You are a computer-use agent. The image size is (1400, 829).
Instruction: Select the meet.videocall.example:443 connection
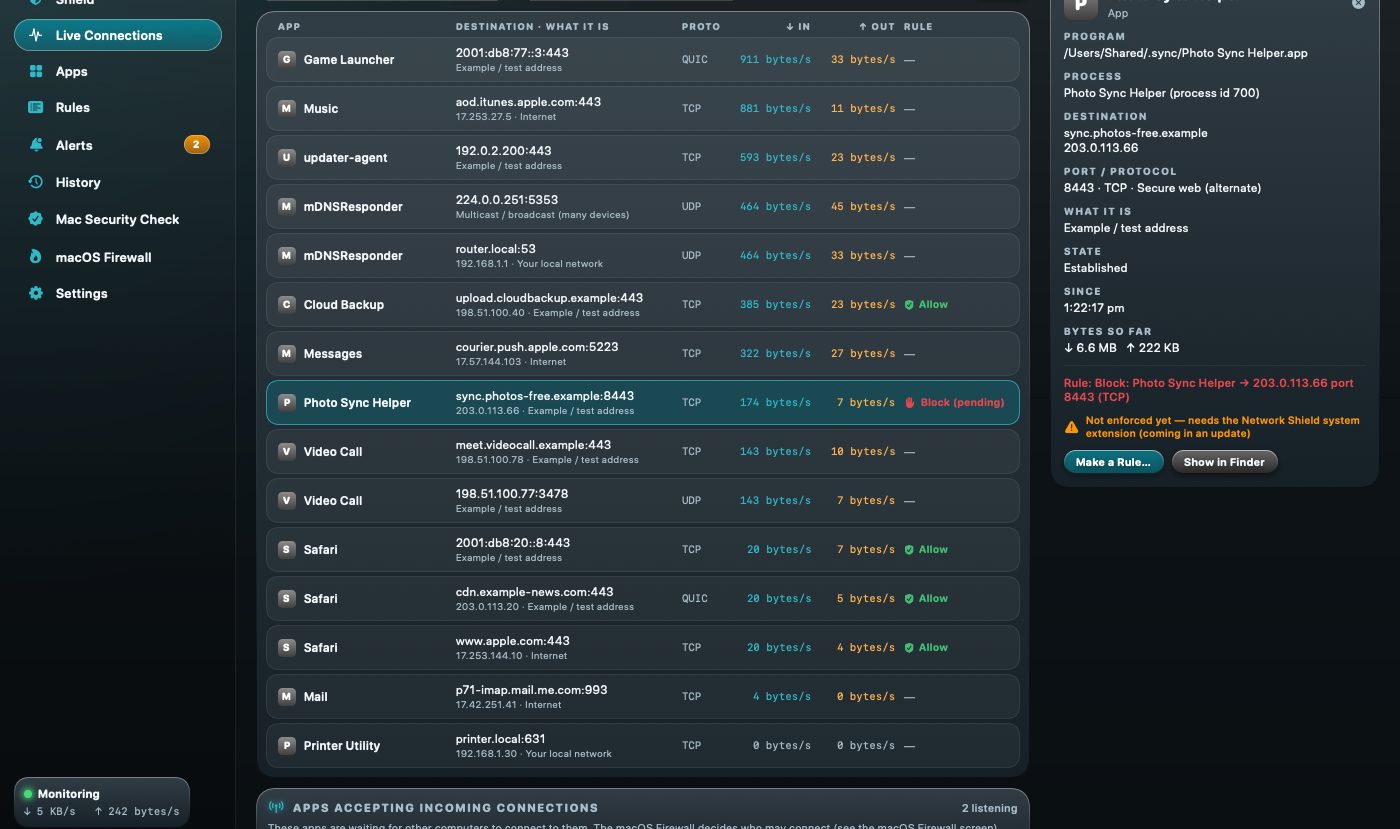tap(643, 451)
